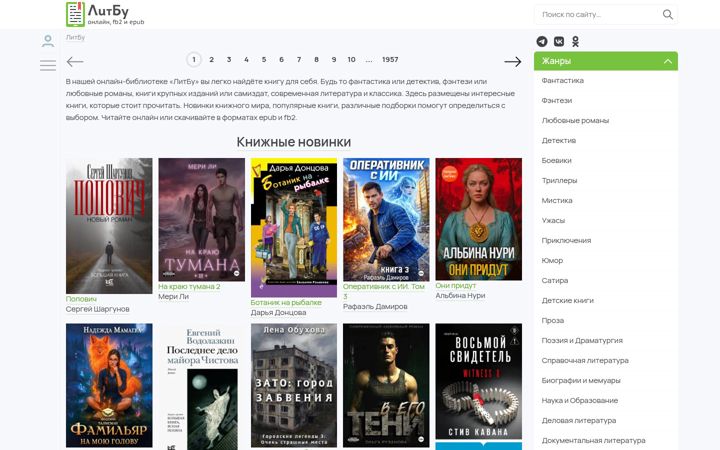Image resolution: width=720 pixels, height=450 pixels.
Task: Open the Детские книги genre
Action: pos(567,300)
